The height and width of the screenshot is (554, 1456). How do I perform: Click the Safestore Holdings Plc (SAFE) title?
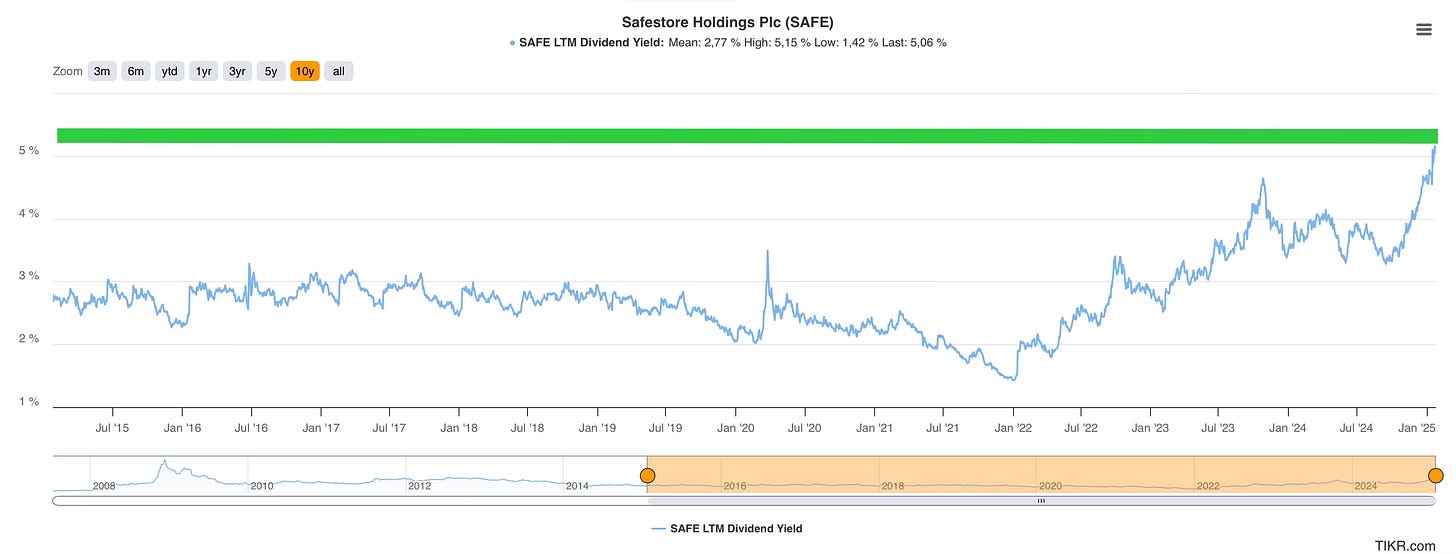click(728, 21)
